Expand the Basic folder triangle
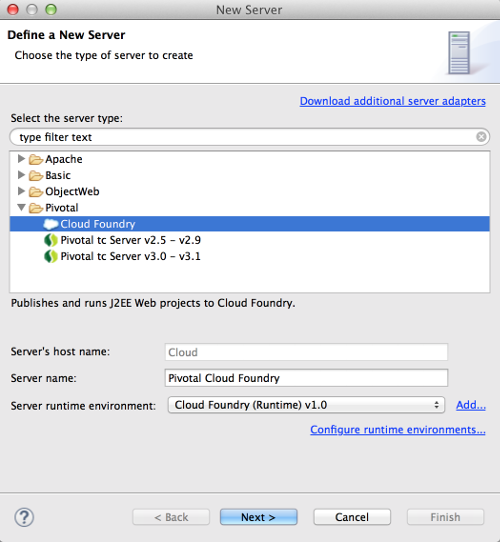The width and height of the screenshot is (500, 542). pyautogui.click(x=21, y=175)
